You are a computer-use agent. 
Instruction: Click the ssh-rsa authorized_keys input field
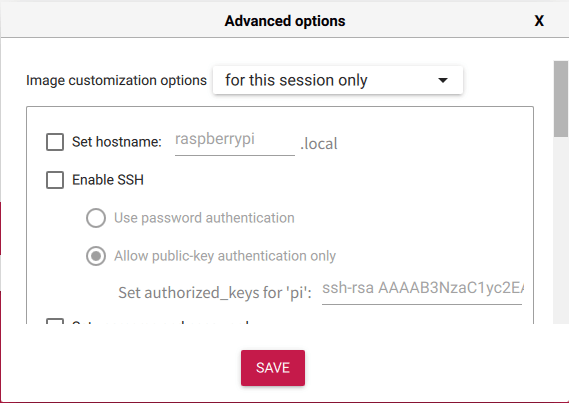point(422,291)
